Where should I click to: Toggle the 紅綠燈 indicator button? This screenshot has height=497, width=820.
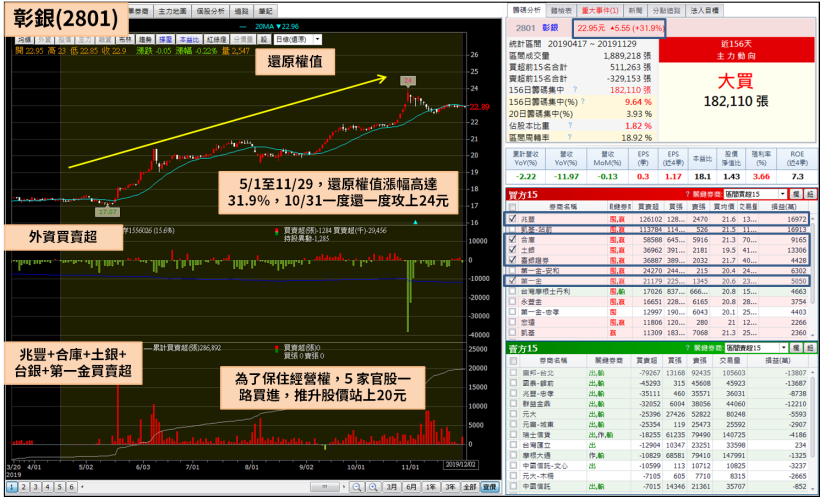click(x=216, y=40)
